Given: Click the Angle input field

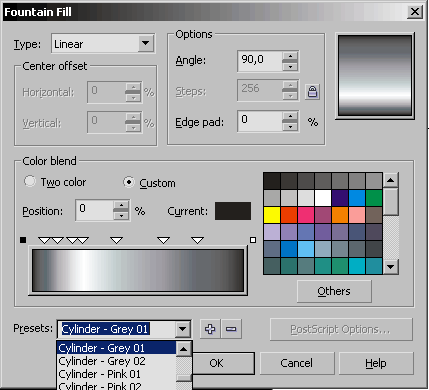Looking at the screenshot, I should 260,61.
